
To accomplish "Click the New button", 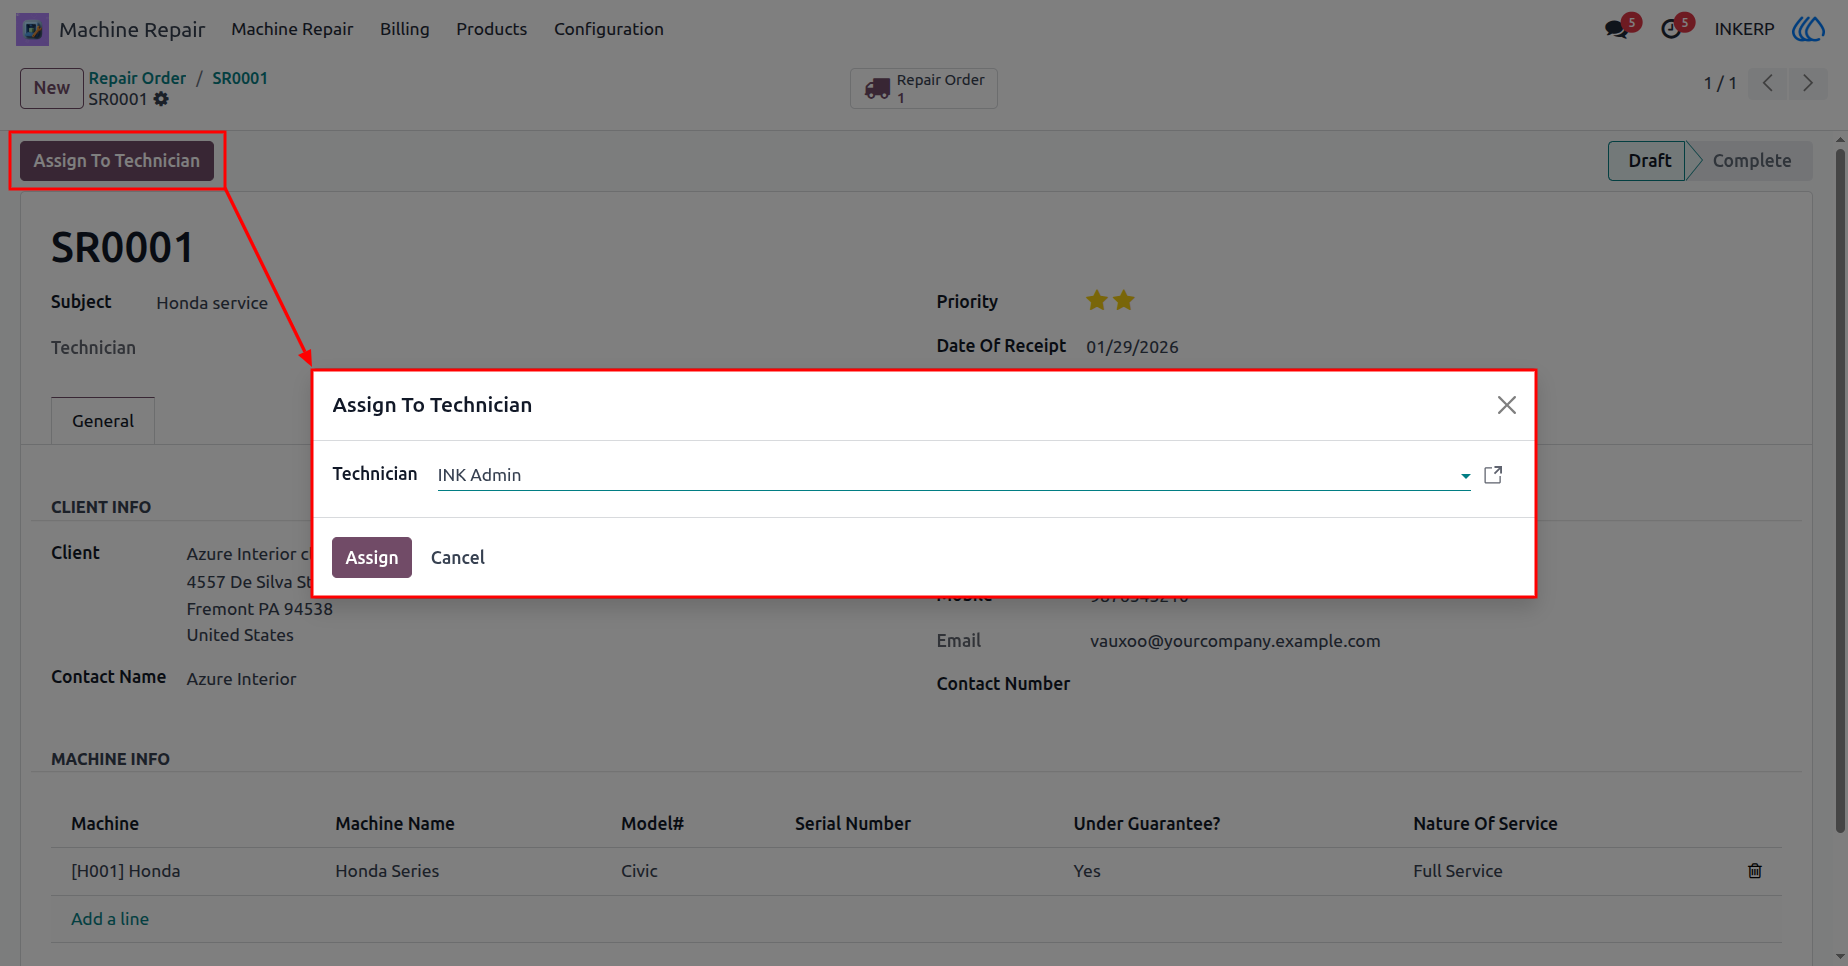I will pos(52,88).
